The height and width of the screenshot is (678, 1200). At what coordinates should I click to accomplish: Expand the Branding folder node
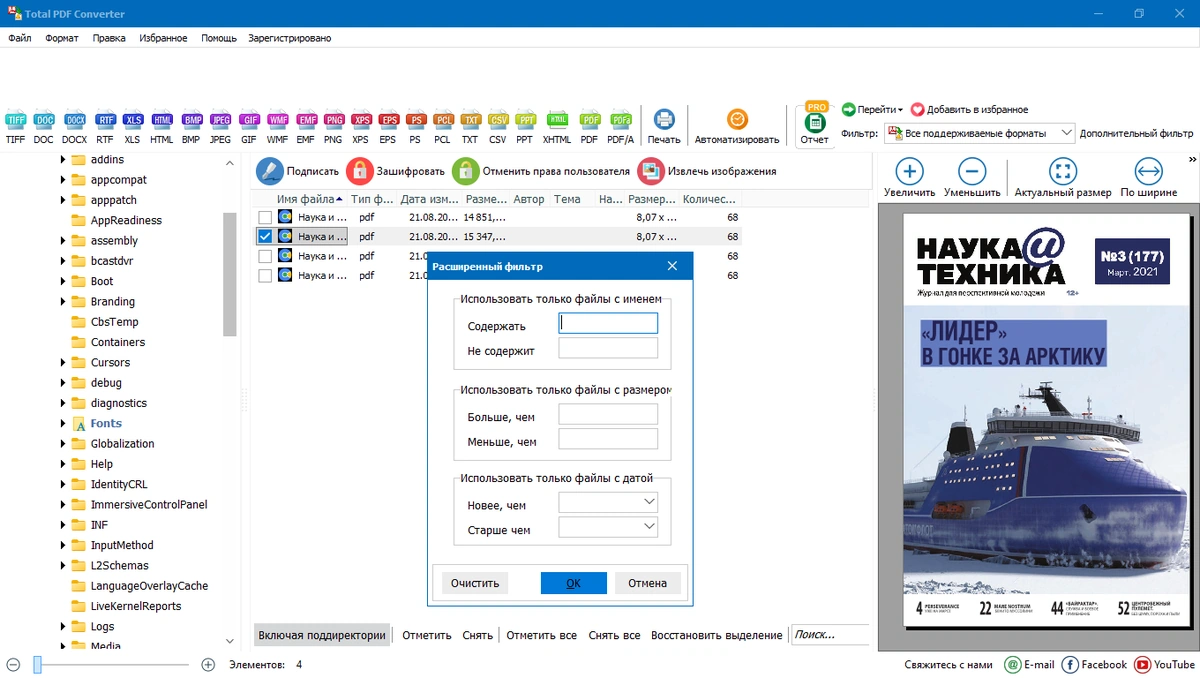coord(63,302)
